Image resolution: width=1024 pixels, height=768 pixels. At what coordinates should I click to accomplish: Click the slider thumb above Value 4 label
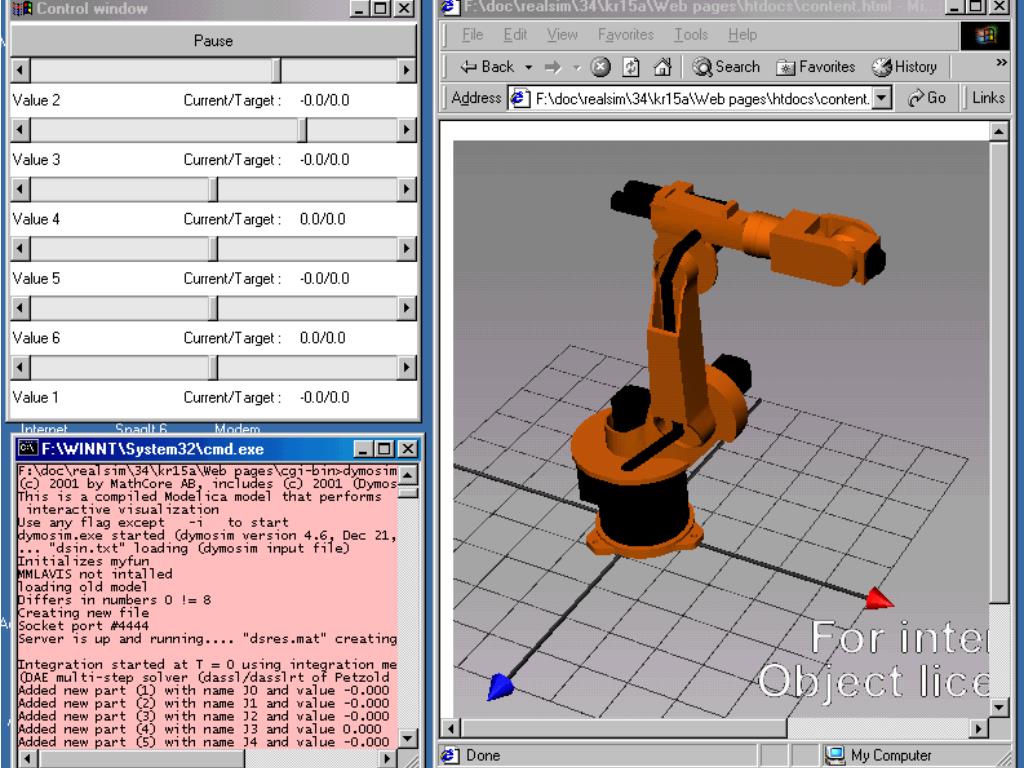pyautogui.click(x=214, y=189)
